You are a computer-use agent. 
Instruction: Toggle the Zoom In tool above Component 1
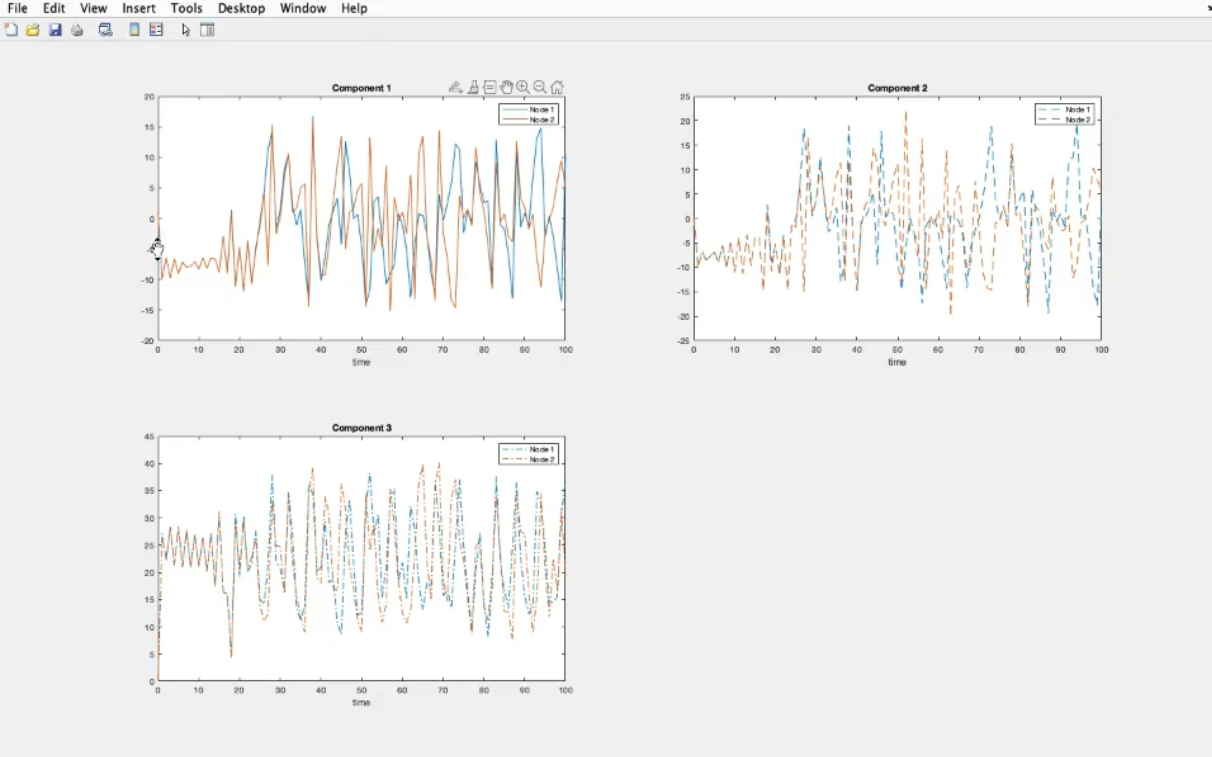[x=523, y=88]
